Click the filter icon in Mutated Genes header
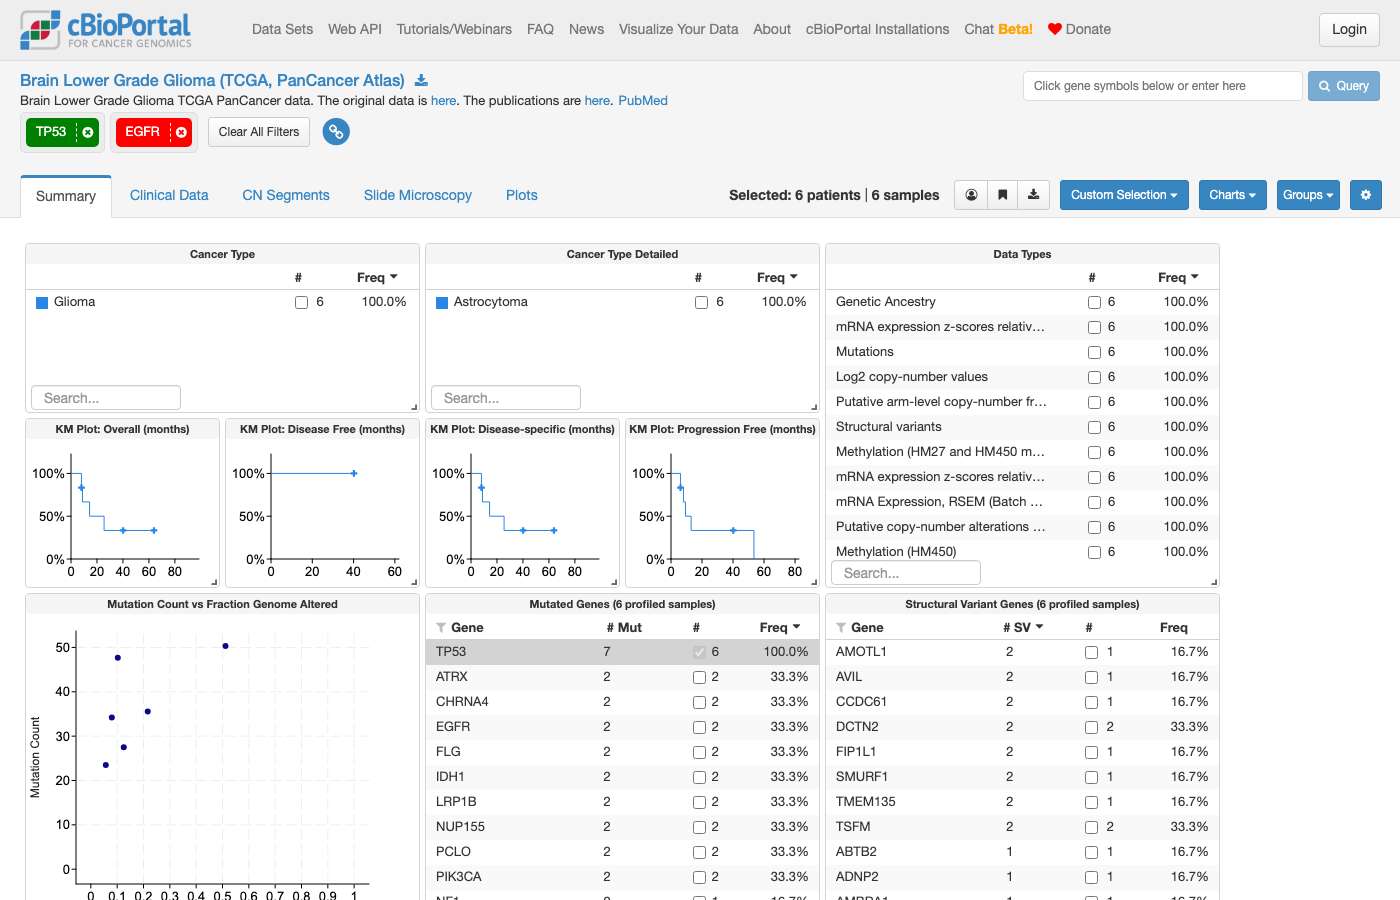 pos(441,628)
